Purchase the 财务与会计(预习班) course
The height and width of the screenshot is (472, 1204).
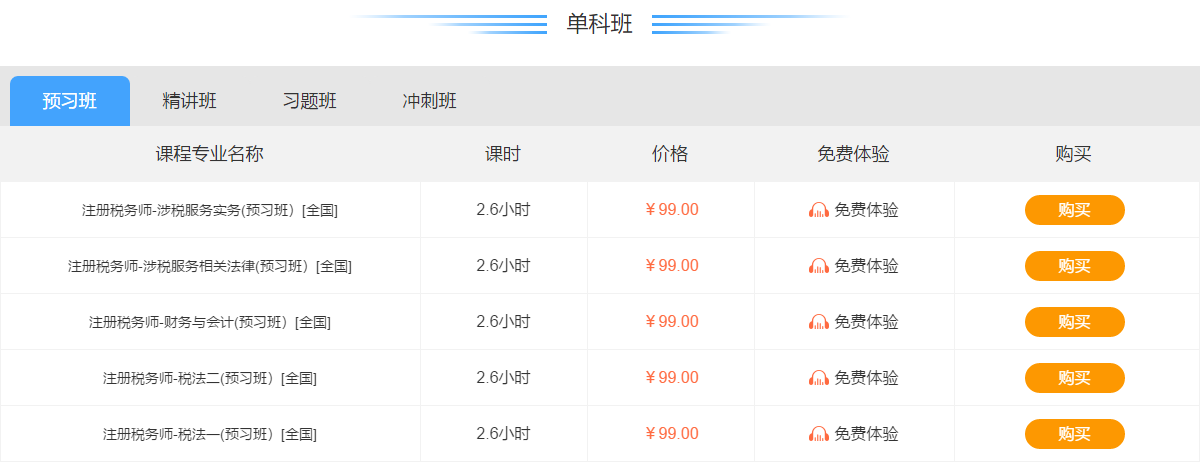(1075, 322)
